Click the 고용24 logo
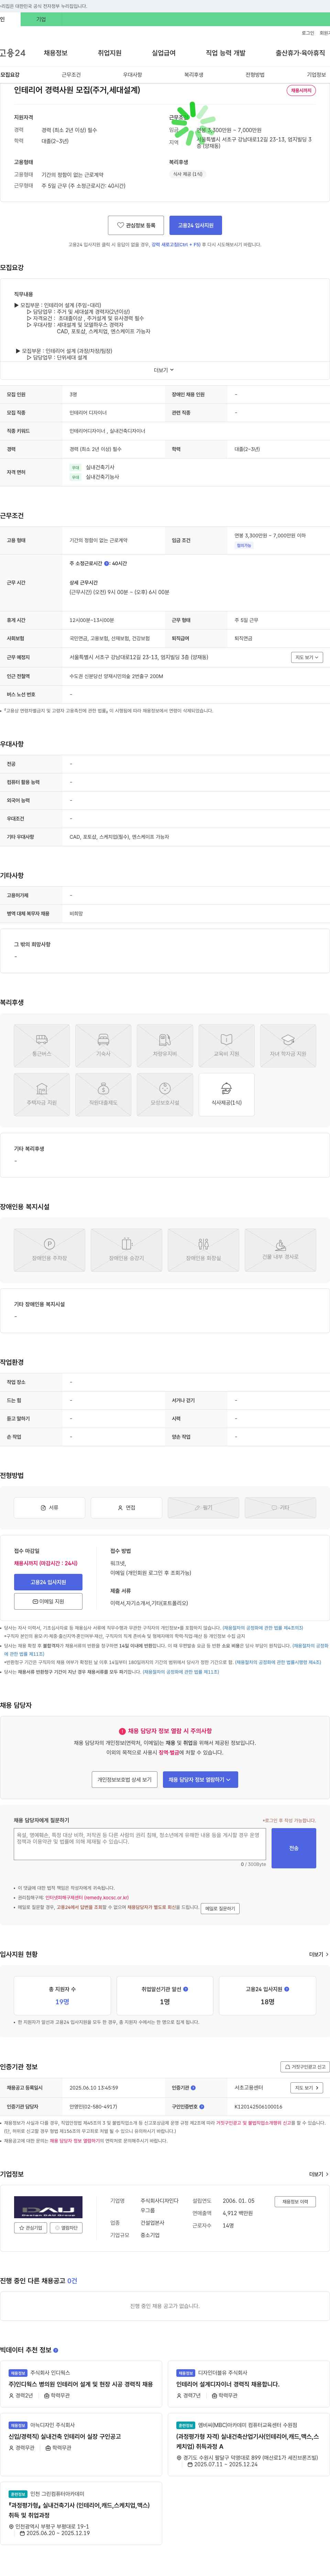This screenshot has width=330, height=2576. [13, 53]
